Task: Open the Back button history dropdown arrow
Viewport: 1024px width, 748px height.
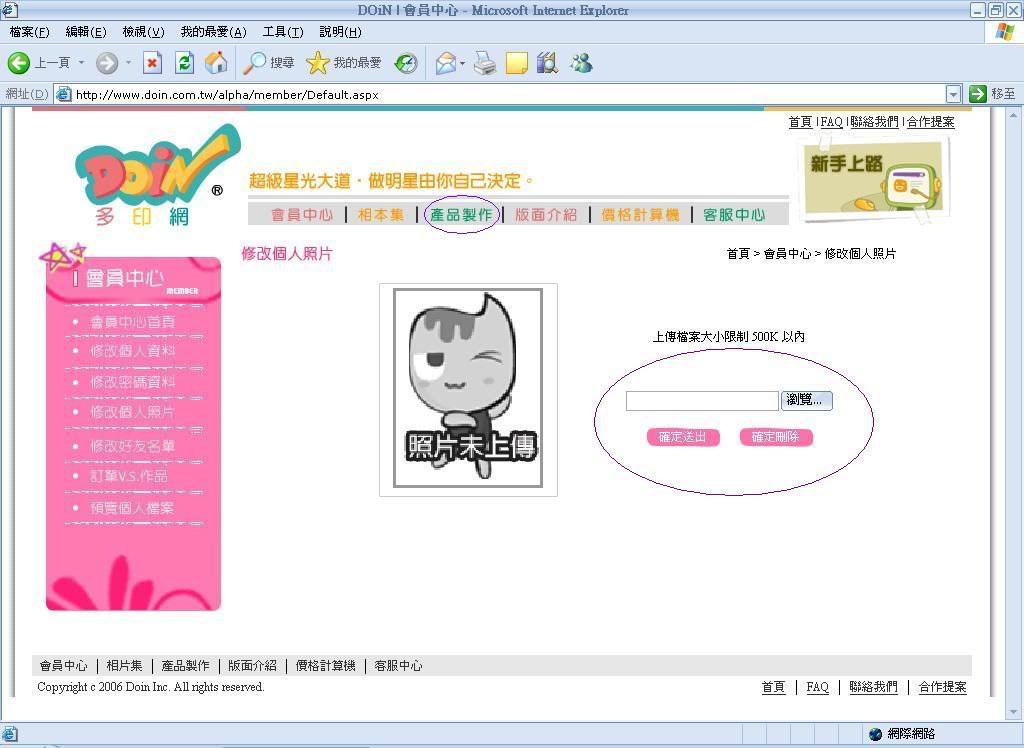Action: (x=82, y=63)
